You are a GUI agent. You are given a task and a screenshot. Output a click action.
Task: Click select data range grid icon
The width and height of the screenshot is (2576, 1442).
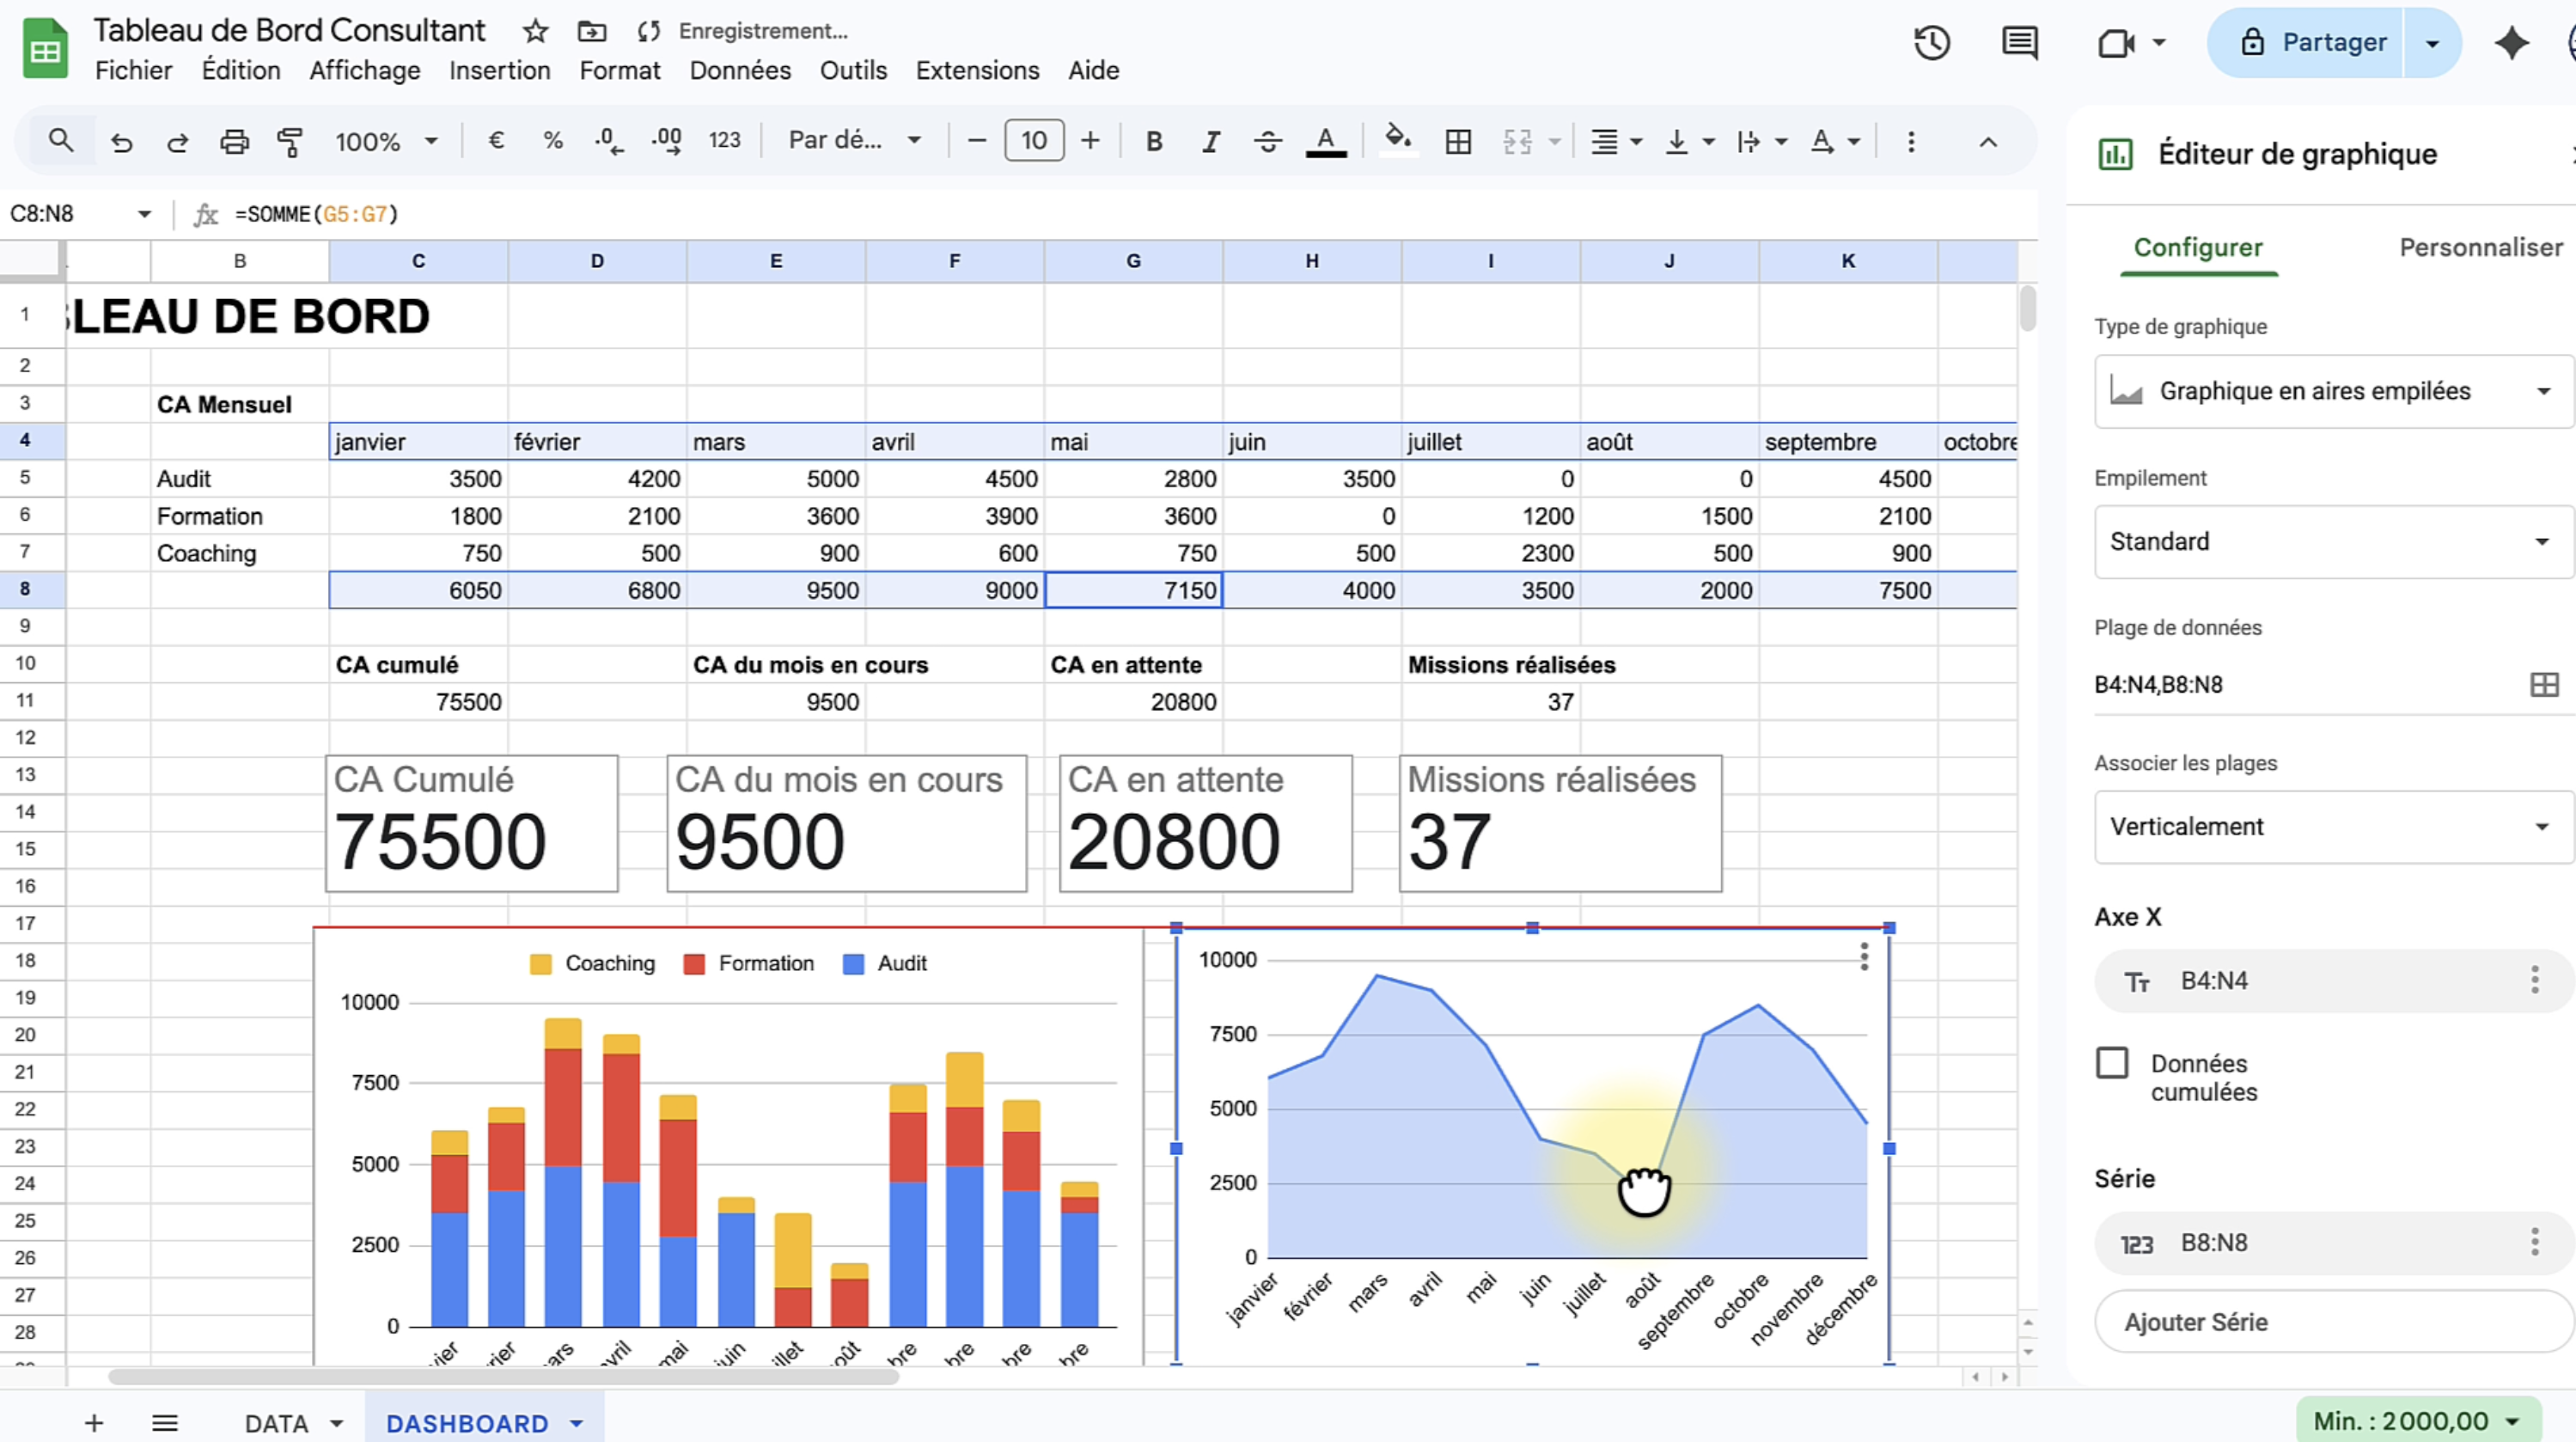pos(2544,685)
